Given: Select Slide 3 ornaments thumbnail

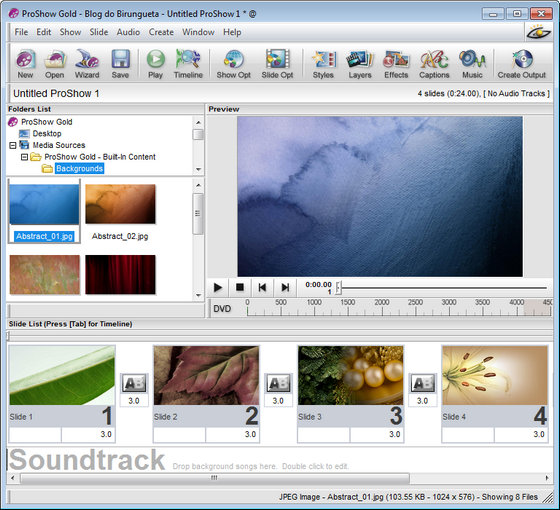Looking at the screenshot, I should click(351, 375).
